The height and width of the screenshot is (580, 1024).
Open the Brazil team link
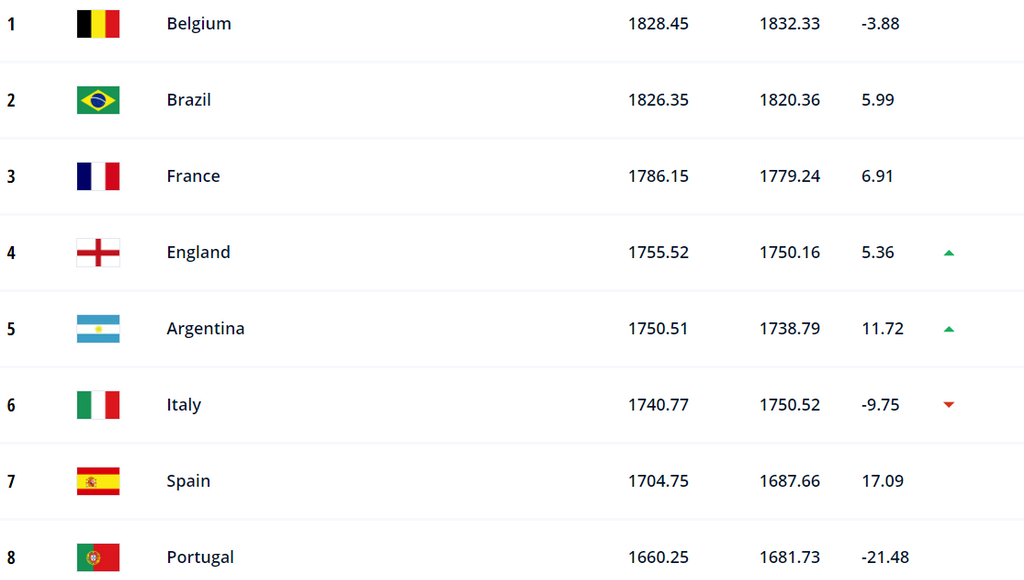(x=189, y=100)
